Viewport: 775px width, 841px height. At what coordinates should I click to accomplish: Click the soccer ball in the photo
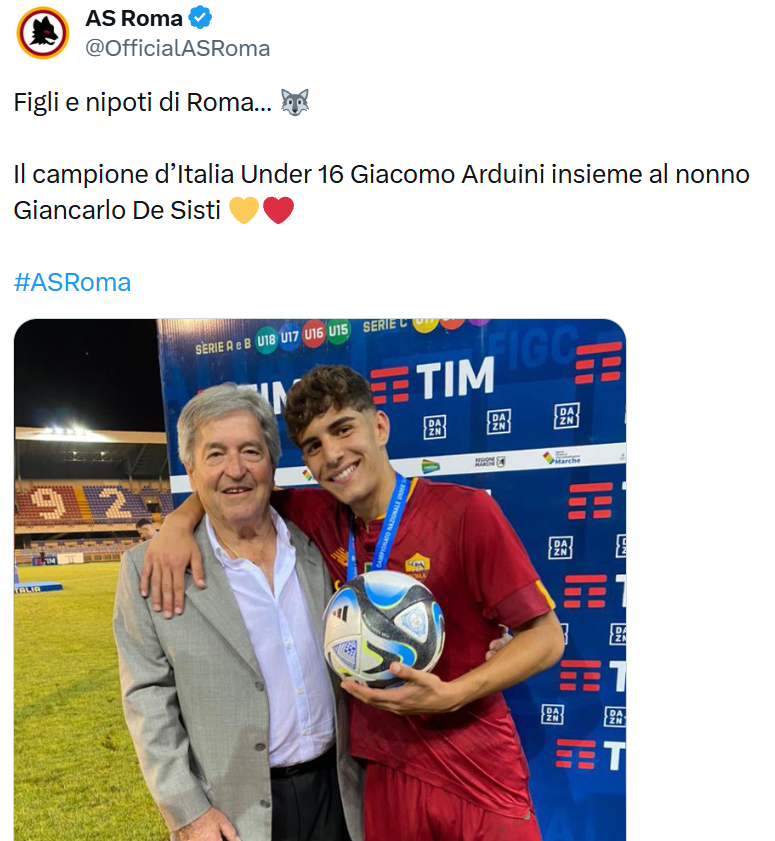[x=383, y=628]
